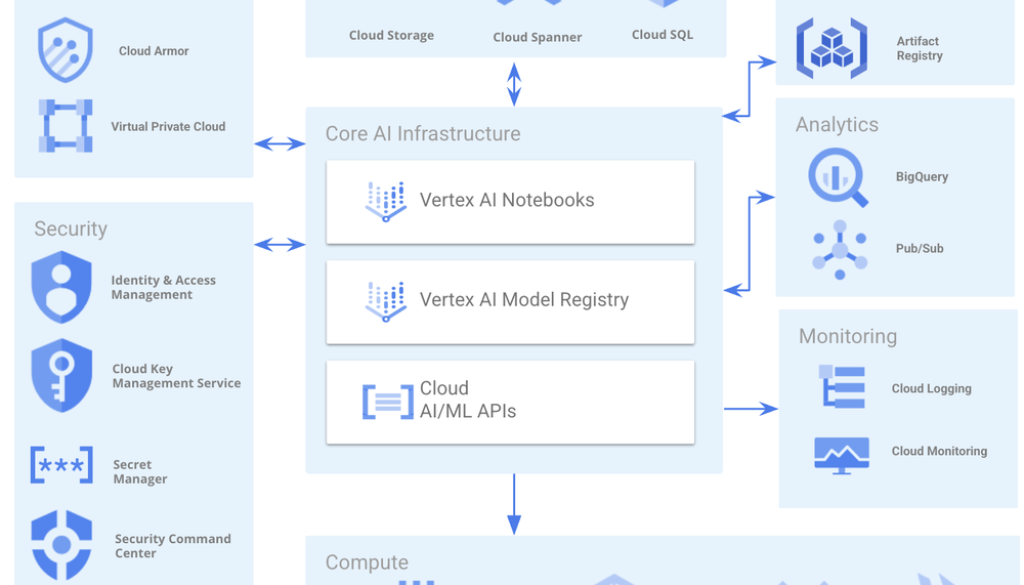
Task: Click the Pub/Sub node icon
Action: 838,249
